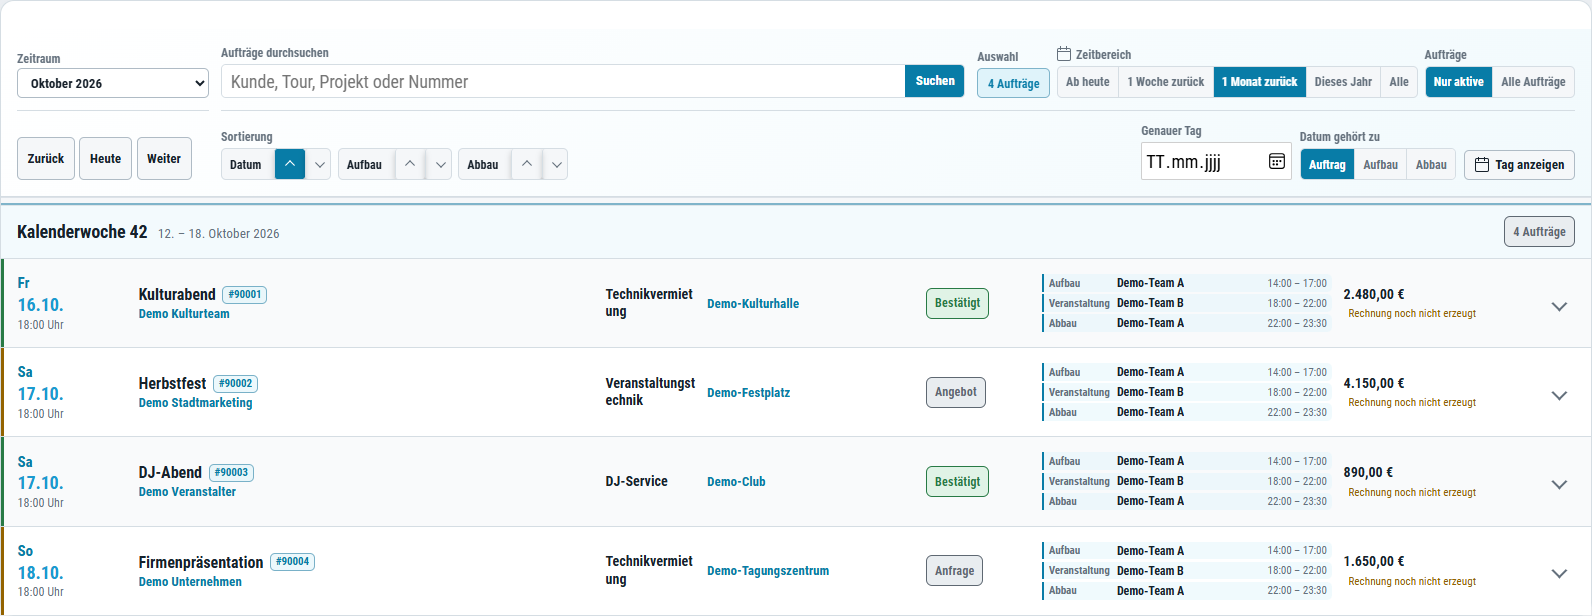The image size is (1592, 616).
Task: Expand the Firmenpräsentation order row
Action: [1559, 573]
